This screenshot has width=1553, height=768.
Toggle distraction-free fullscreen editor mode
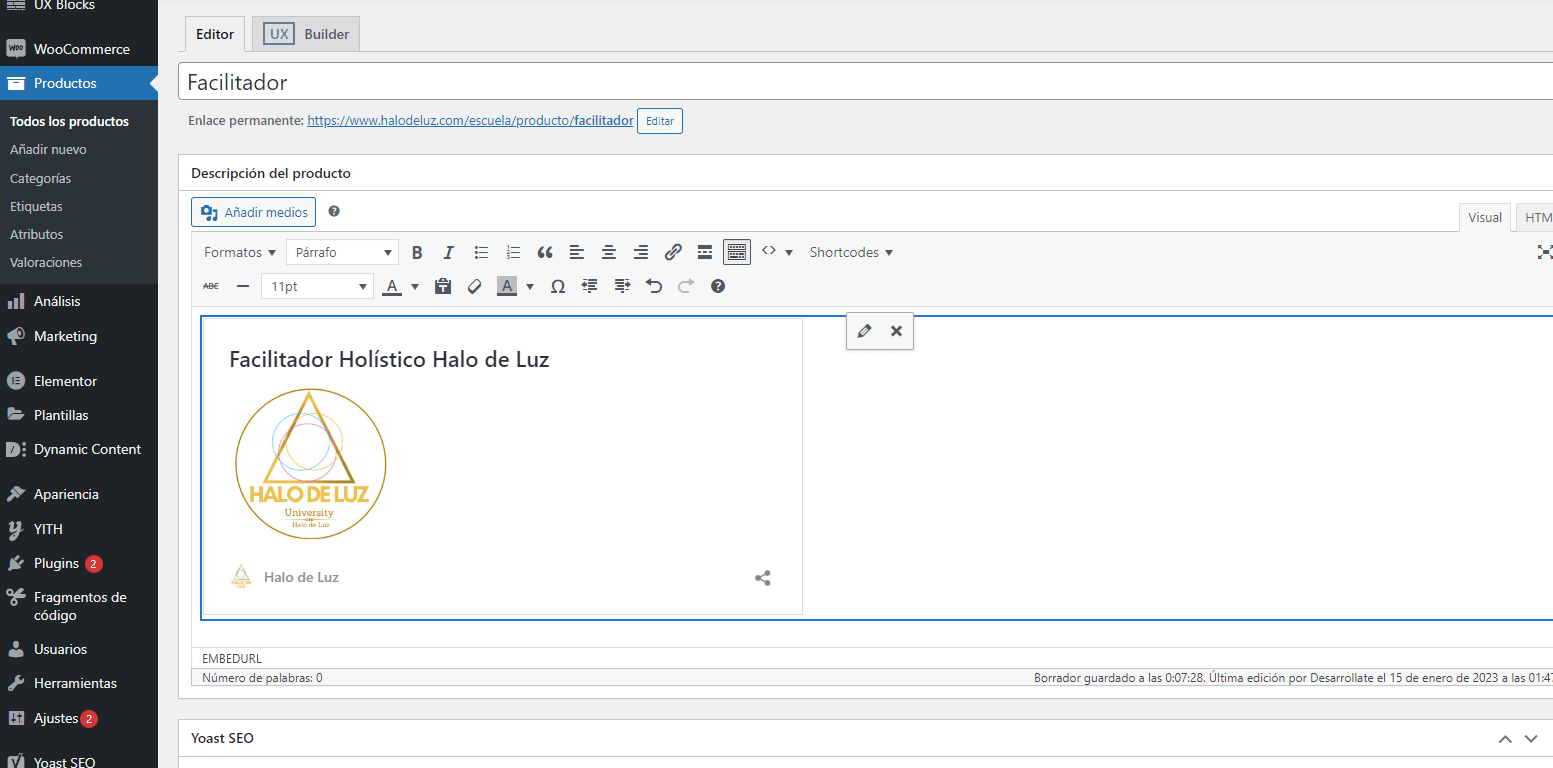[x=1544, y=252]
